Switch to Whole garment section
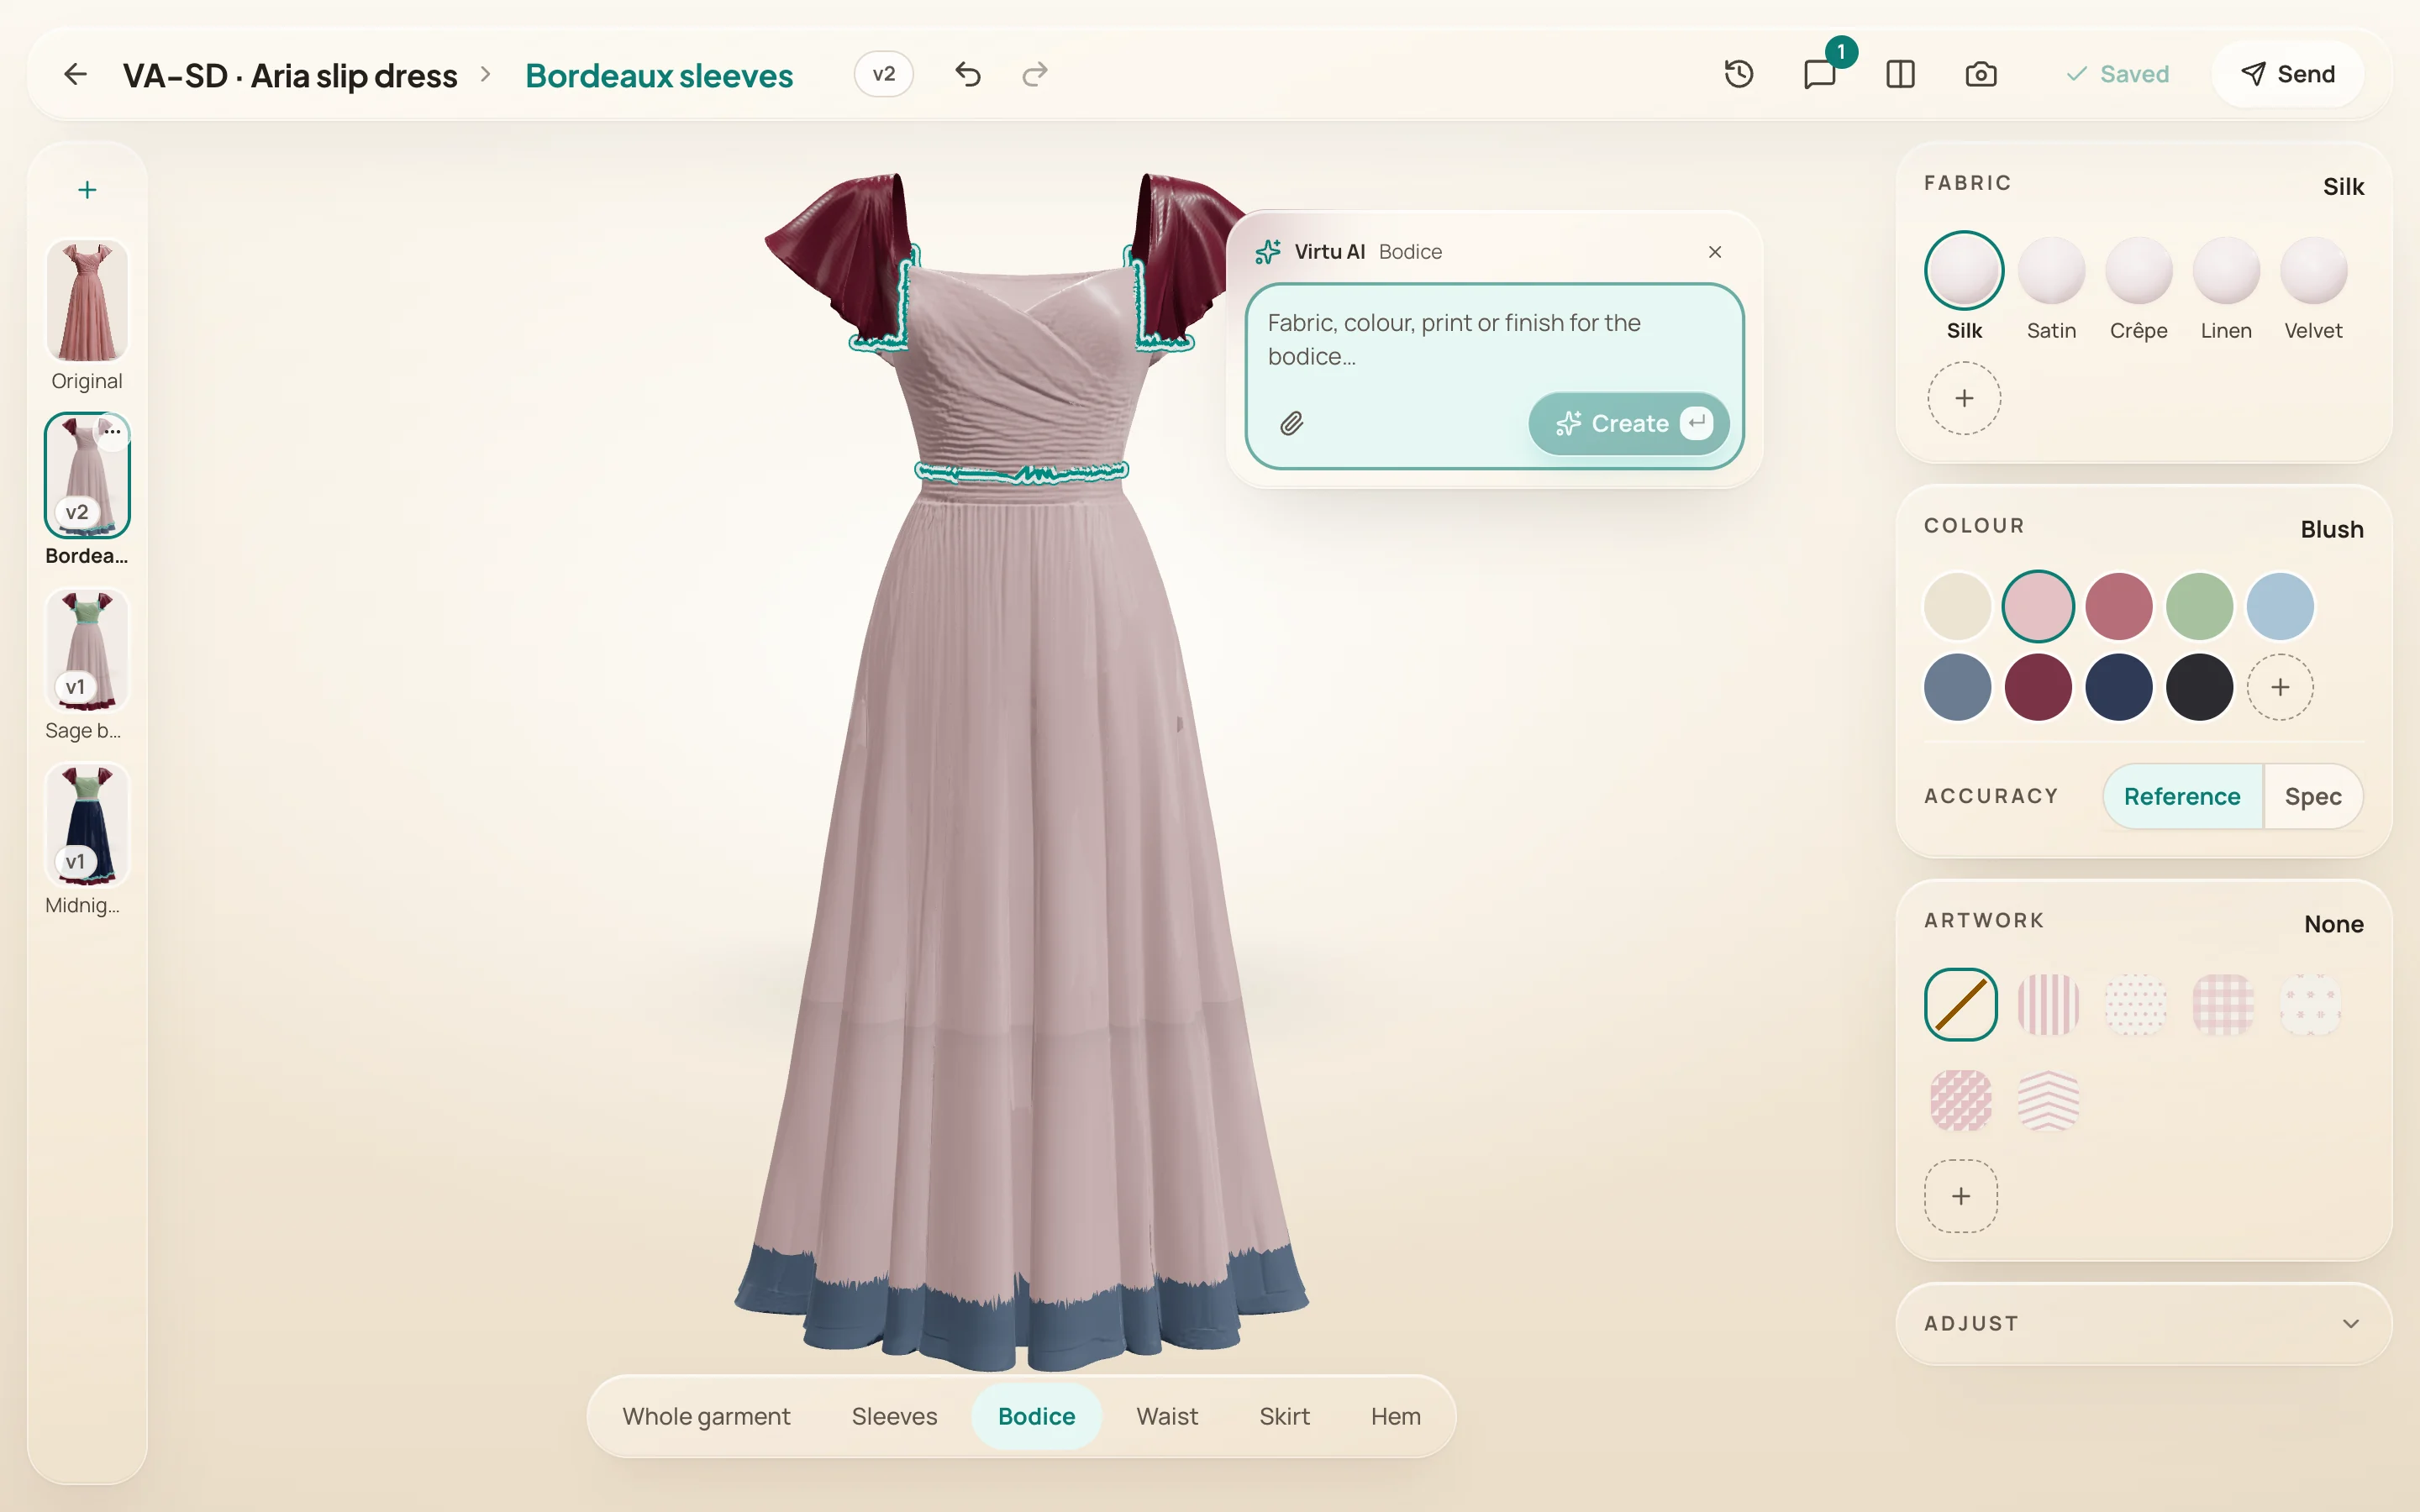The image size is (2420, 1512). (706, 1416)
